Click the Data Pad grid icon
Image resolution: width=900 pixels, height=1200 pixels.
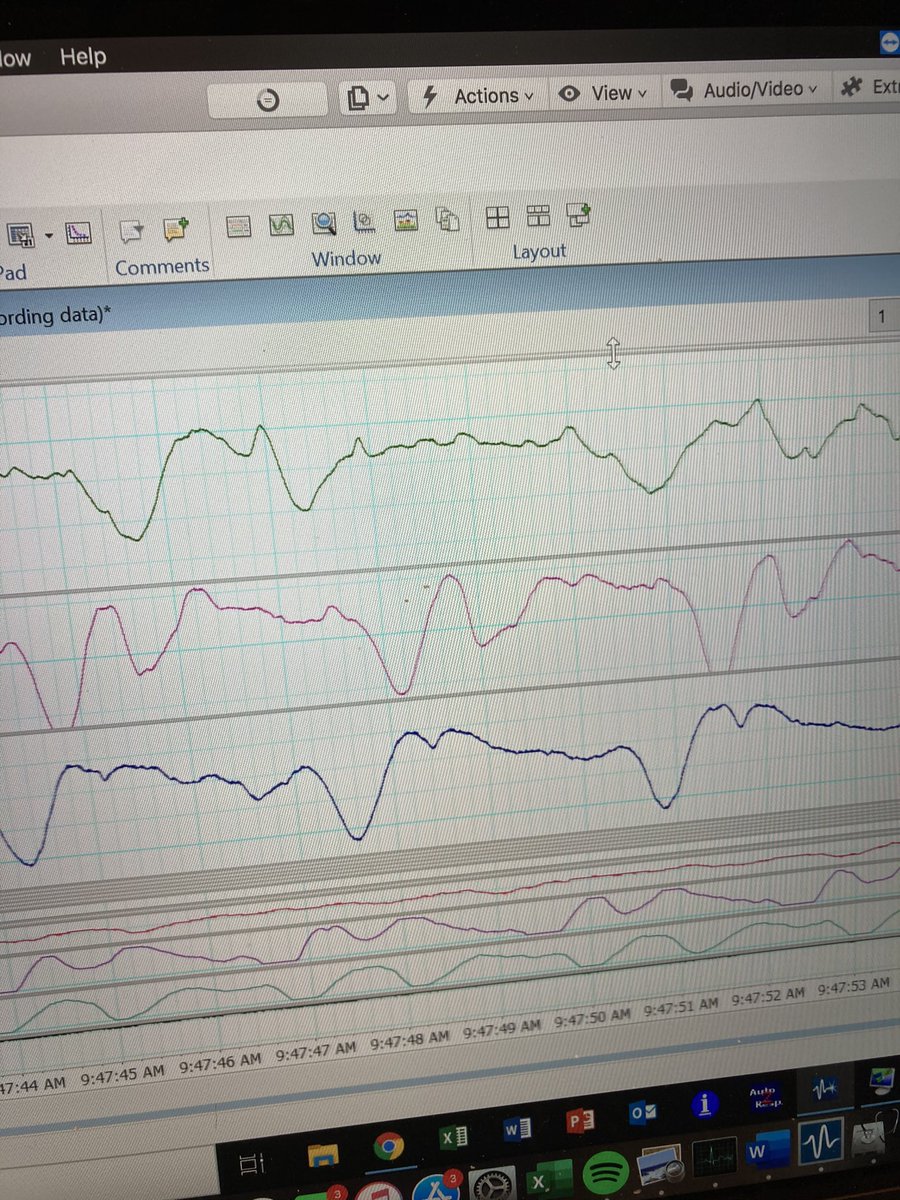[22, 235]
